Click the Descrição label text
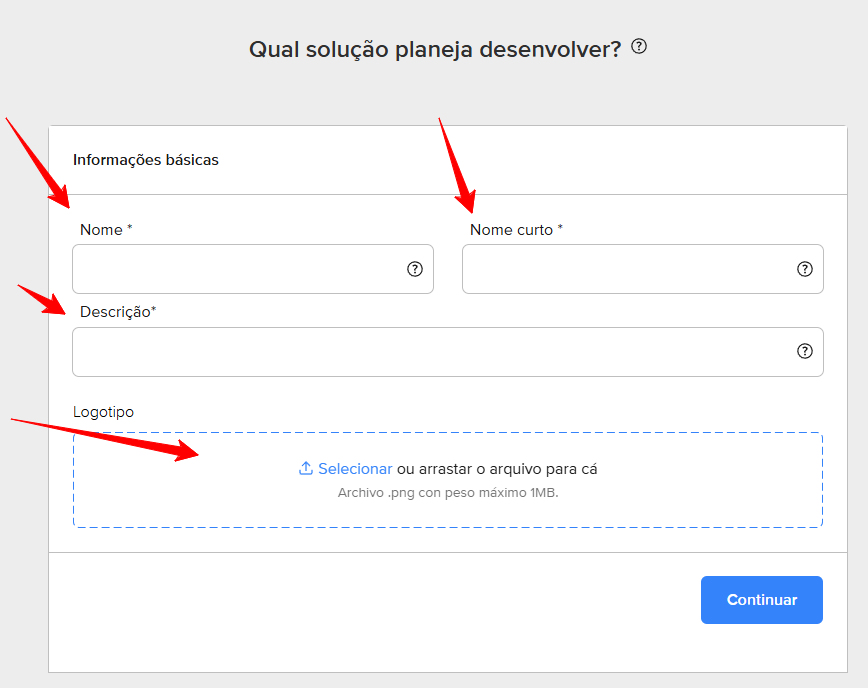Image resolution: width=868 pixels, height=688 pixels. coord(115,312)
